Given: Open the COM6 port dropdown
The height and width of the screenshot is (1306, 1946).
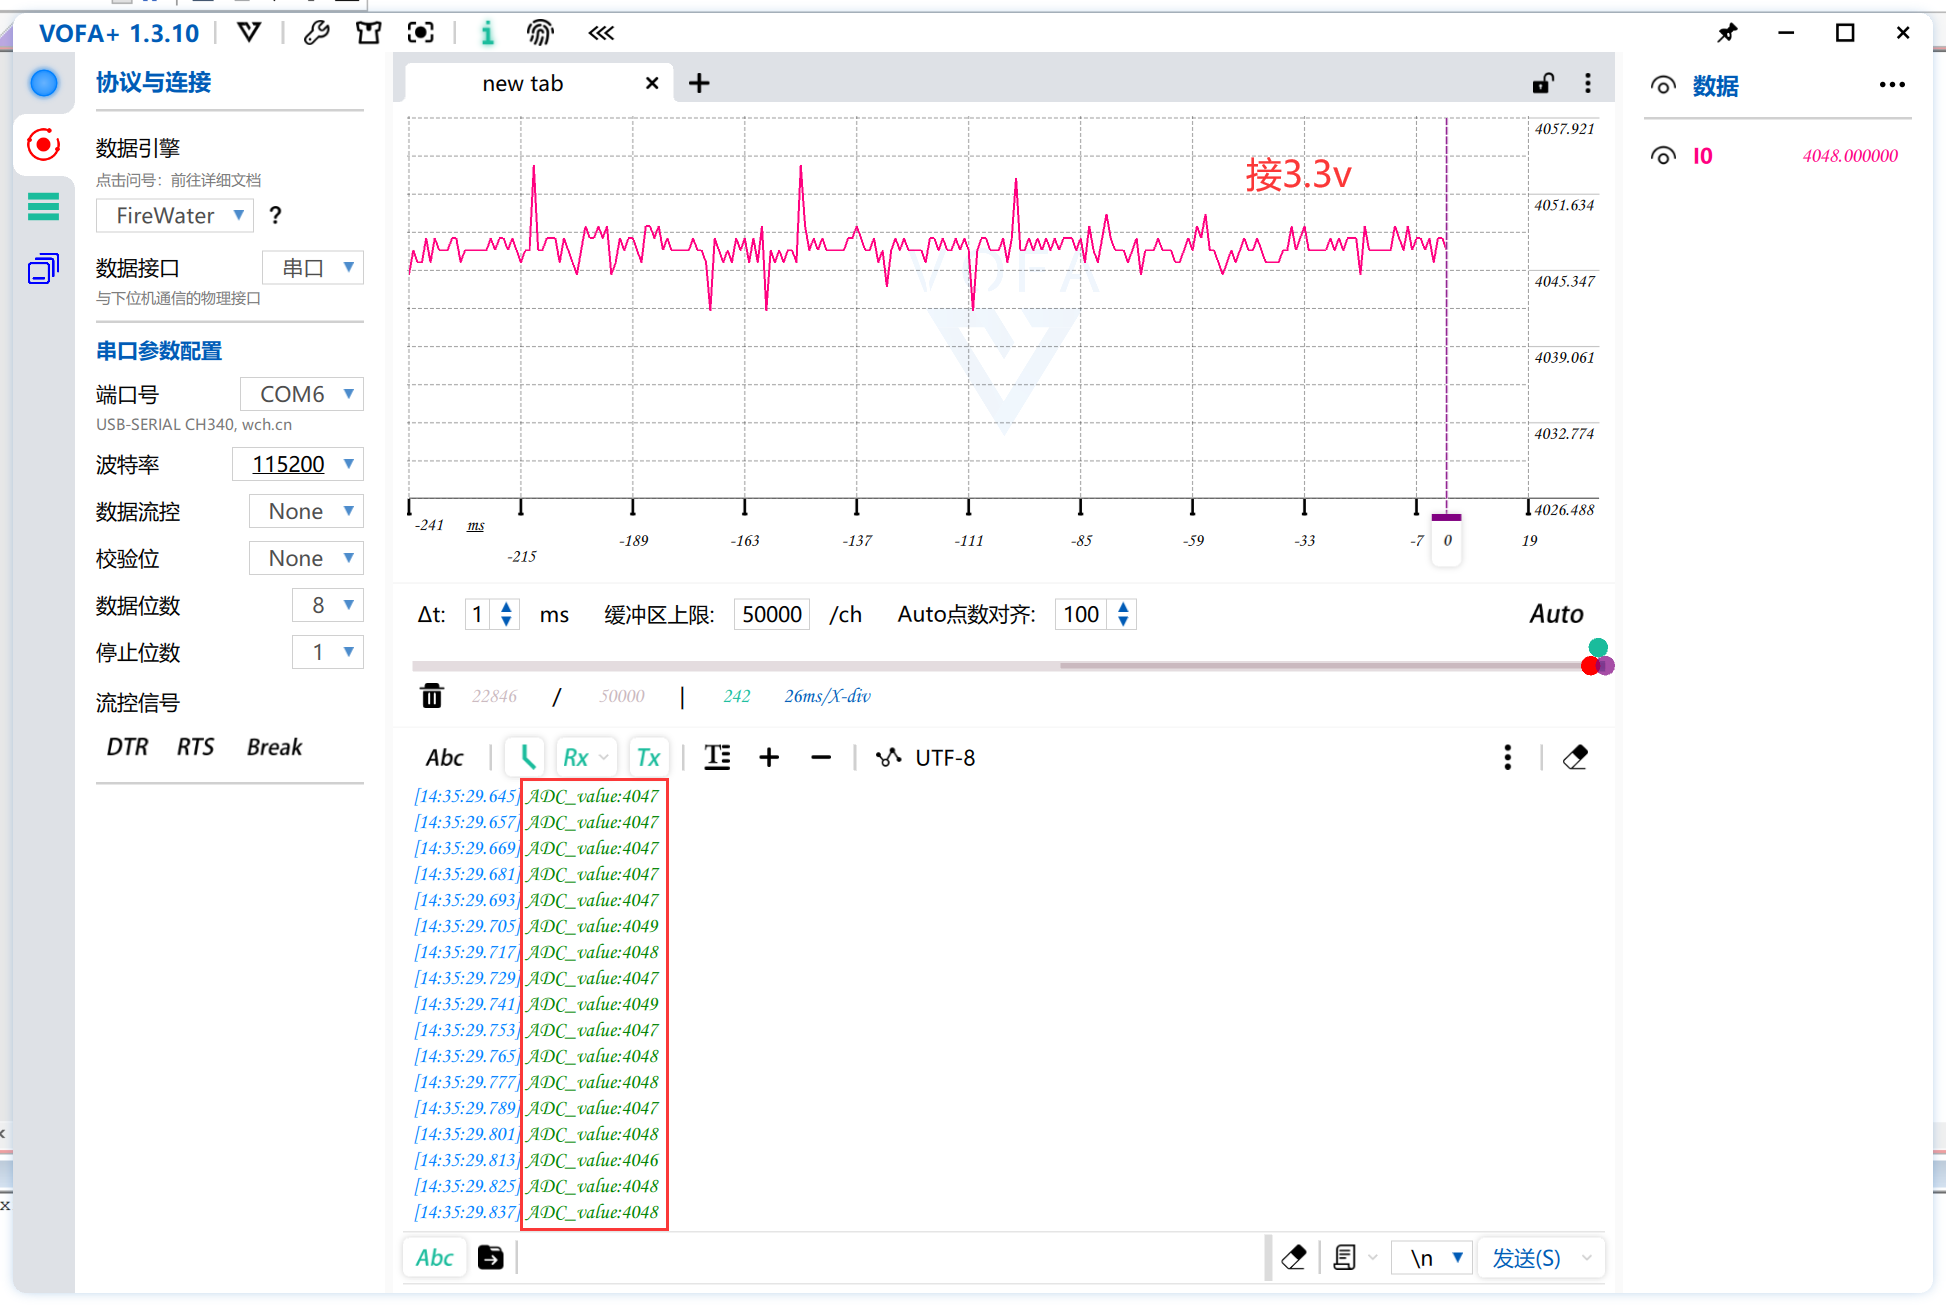Looking at the screenshot, I should (x=302, y=394).
